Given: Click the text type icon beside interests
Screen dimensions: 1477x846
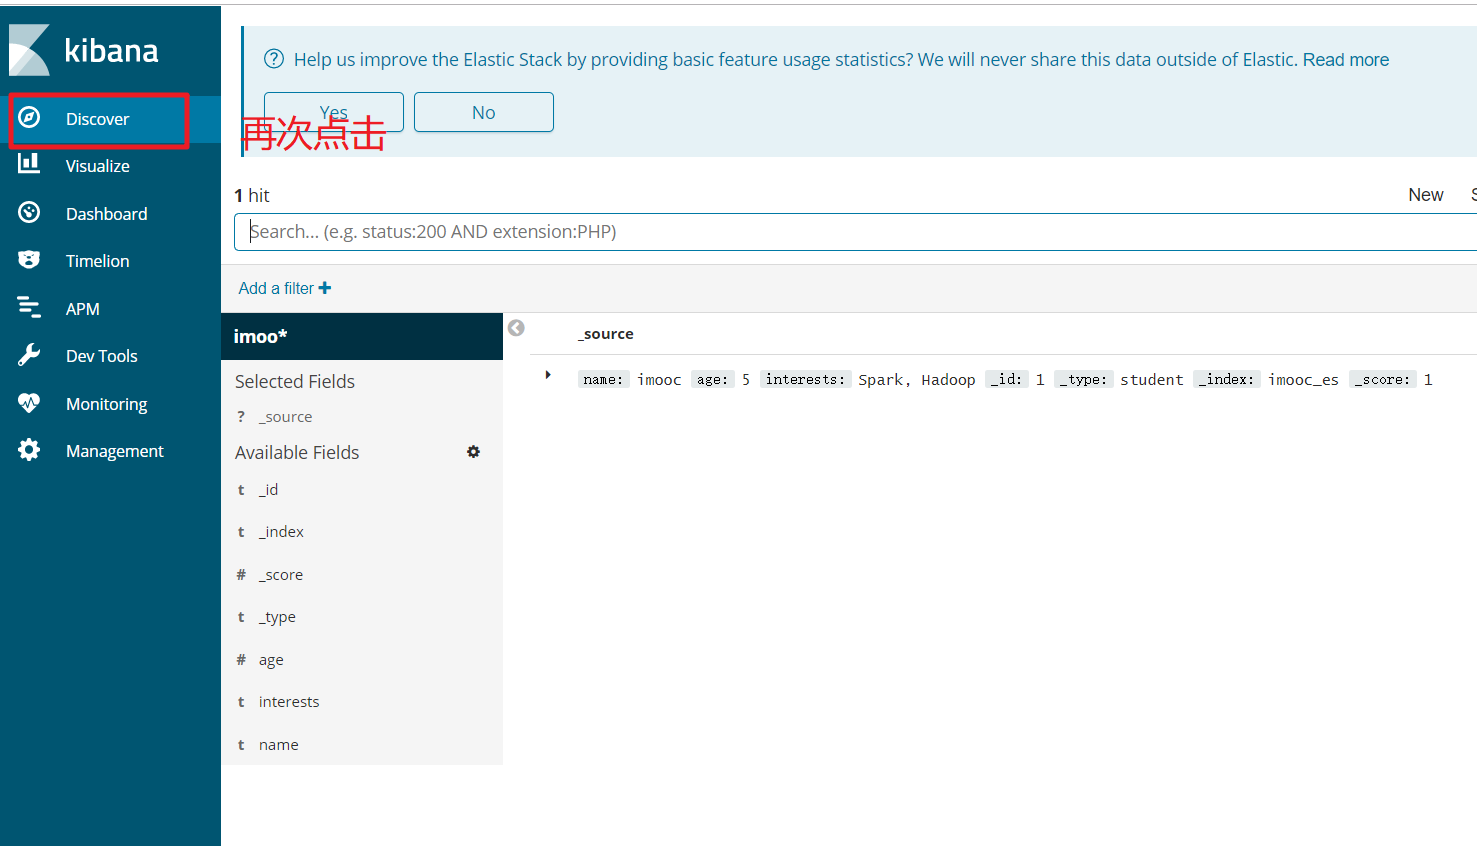Looking at the screenshot, I should click(x=241, y=702).
